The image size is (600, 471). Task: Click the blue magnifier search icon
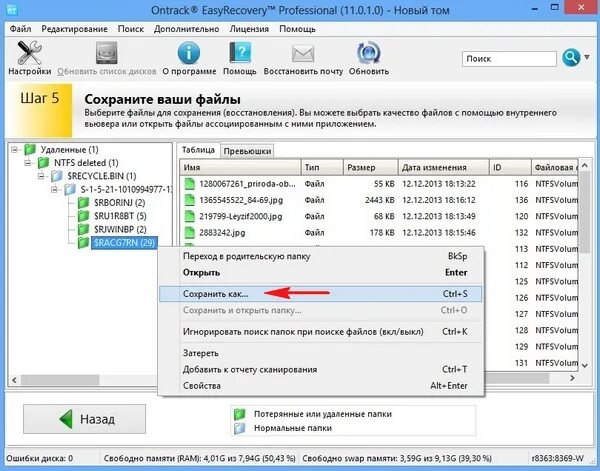571,58
